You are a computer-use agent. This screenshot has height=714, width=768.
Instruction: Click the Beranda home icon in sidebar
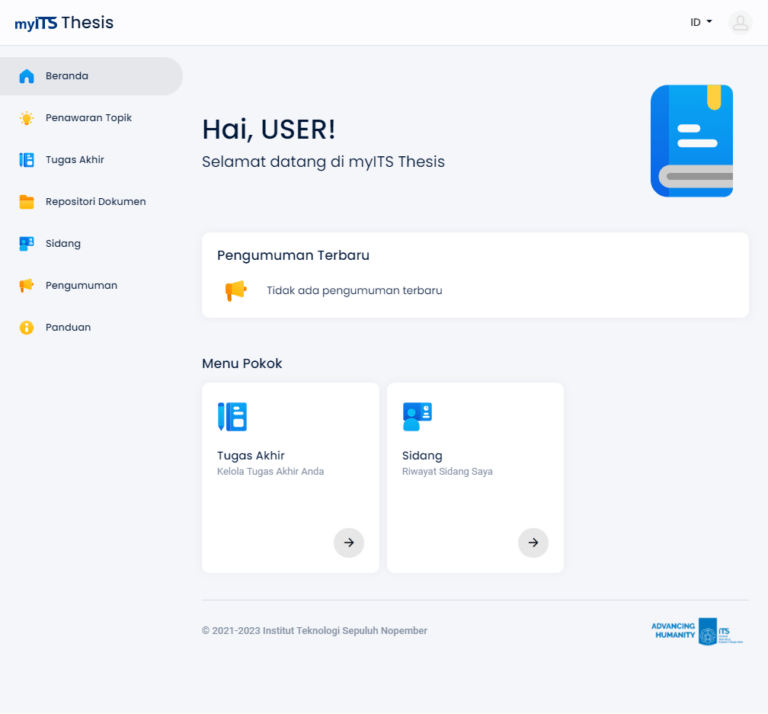coord(27,76)
